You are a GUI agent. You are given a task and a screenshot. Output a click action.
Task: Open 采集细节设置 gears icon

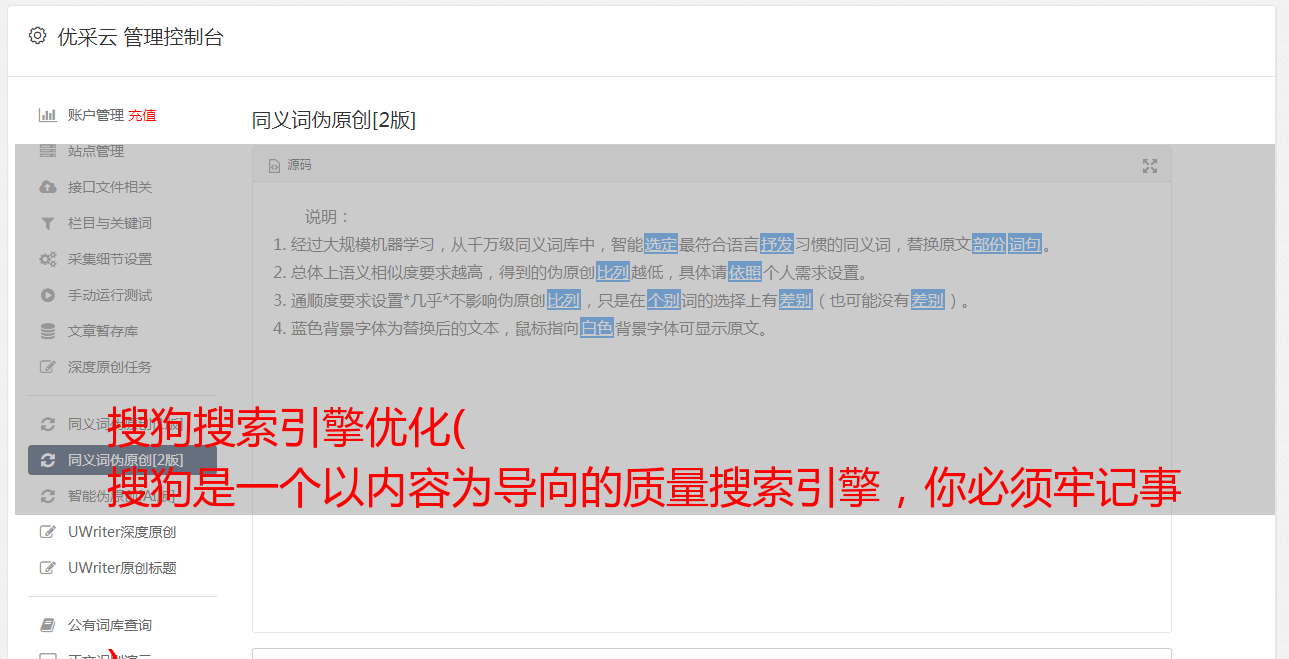(x=47, y=259)
